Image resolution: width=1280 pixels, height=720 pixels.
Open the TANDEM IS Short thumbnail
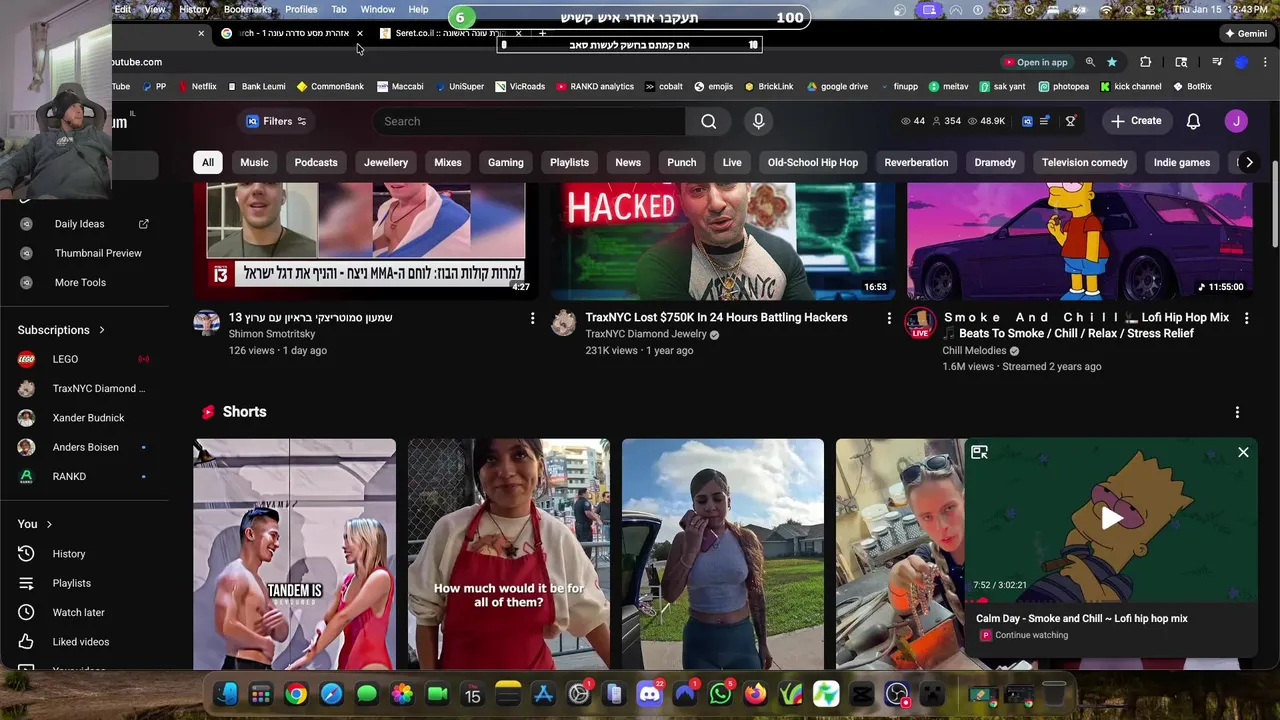295,554
